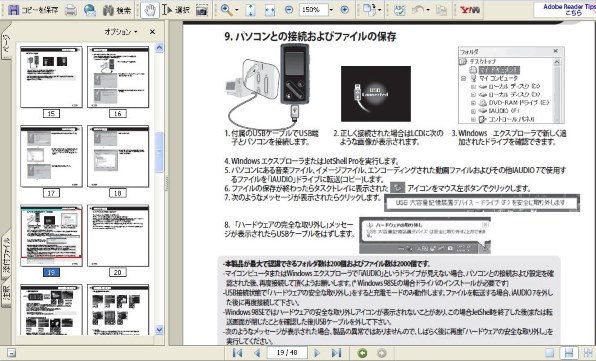Activate the text Select tool (選択)
596x361 pixels.
click(176, 10)
